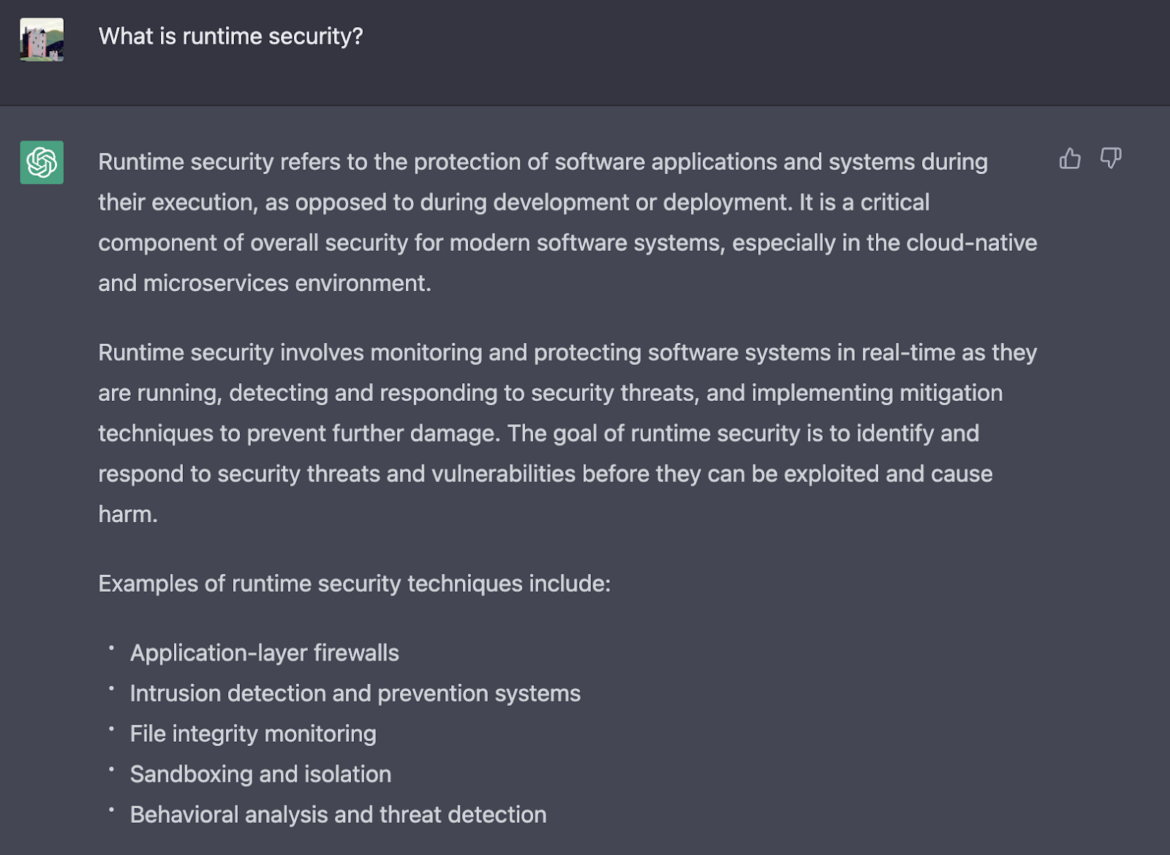Viewport: 1170px width, 855px height.
Task: Select the question text 'What is runtime security?'
Action: 231,35
